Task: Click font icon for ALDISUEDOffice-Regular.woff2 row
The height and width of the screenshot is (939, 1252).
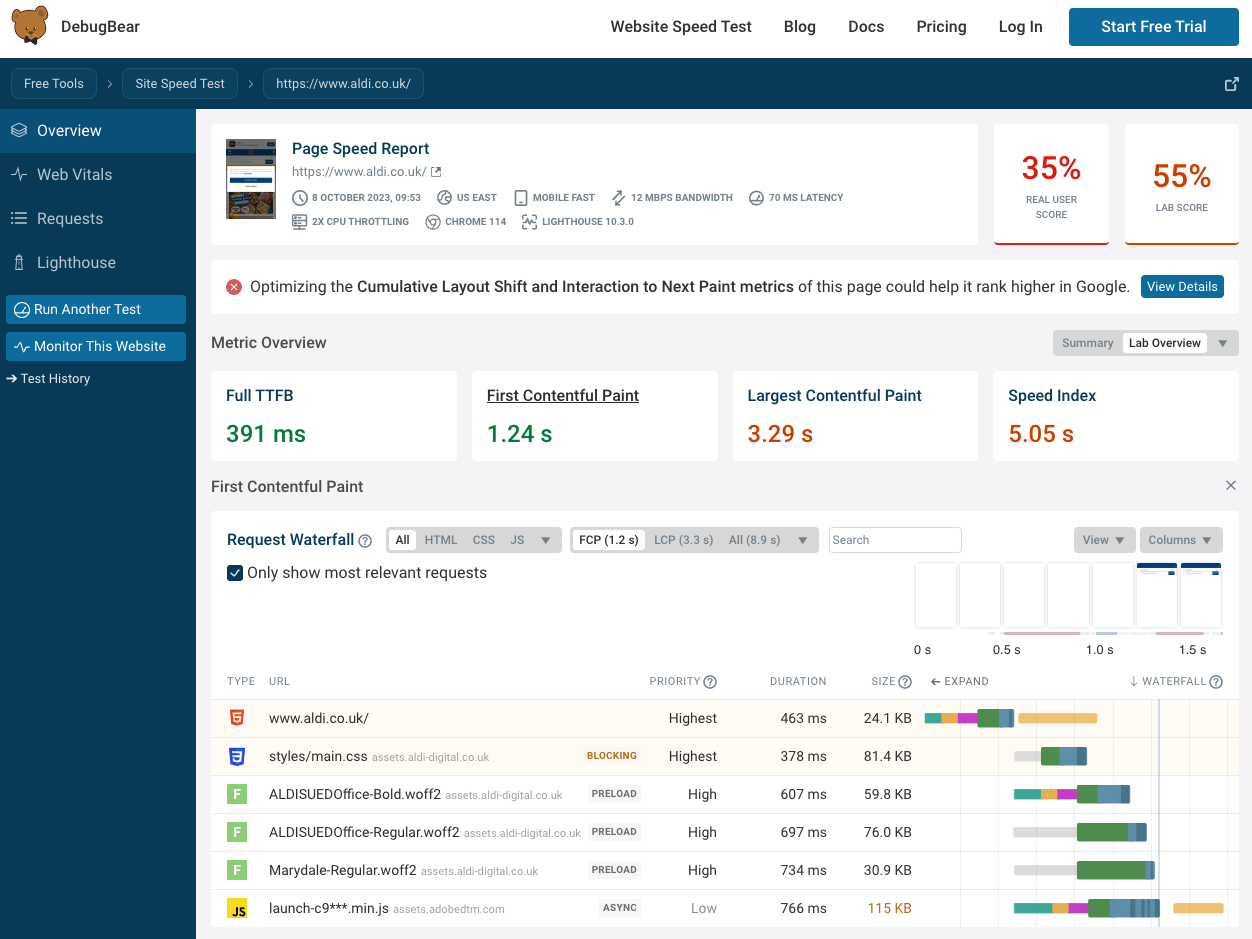Action: pyautogui.click(x=237, y=832)
